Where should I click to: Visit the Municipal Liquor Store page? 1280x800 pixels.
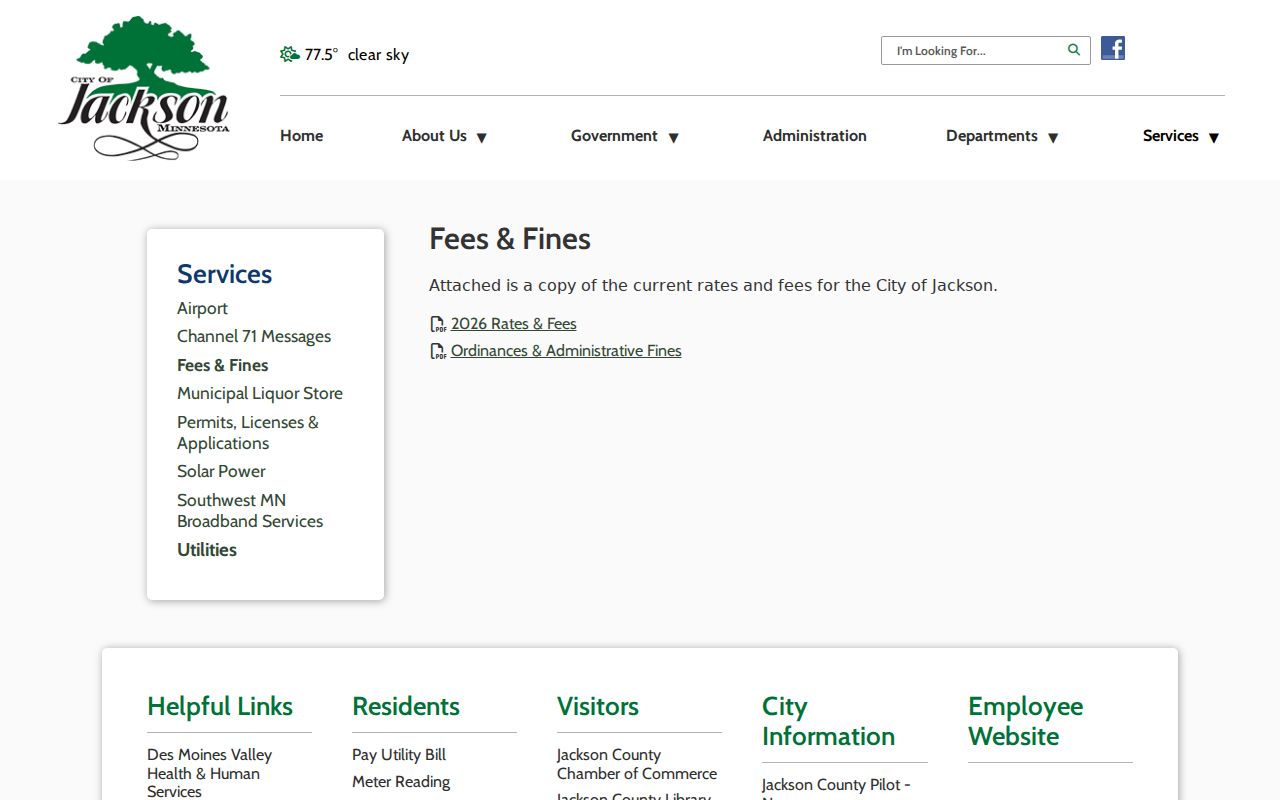[260, 393]
